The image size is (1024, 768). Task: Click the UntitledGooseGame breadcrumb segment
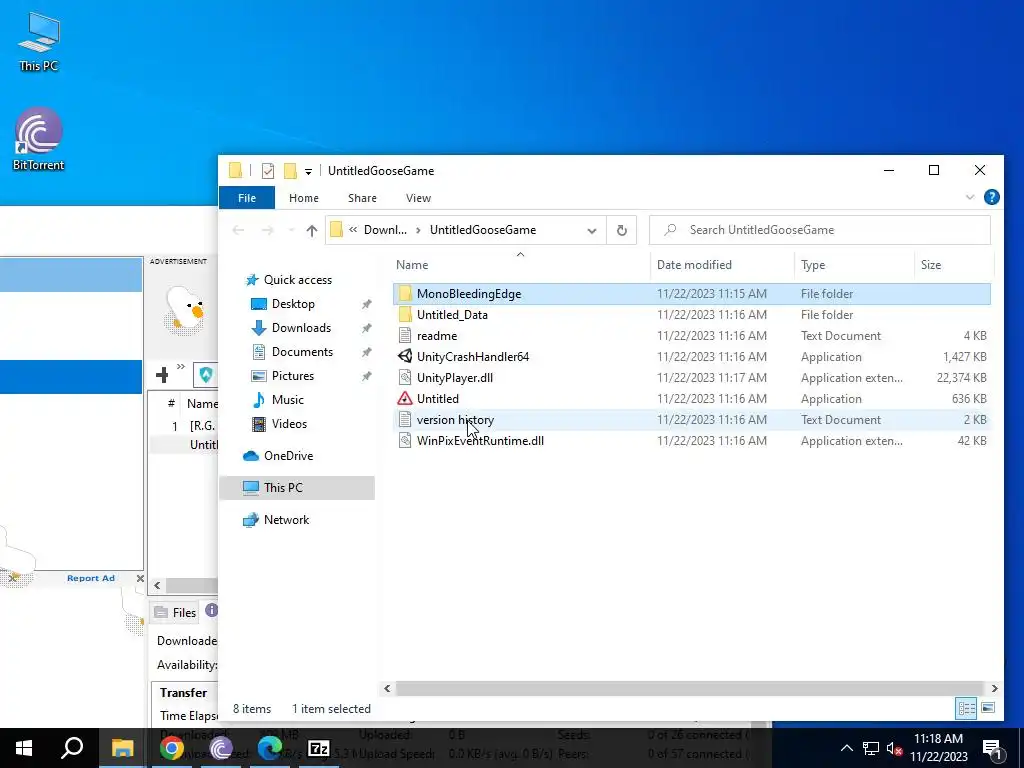pyautogui.click(x=483, y=230)
